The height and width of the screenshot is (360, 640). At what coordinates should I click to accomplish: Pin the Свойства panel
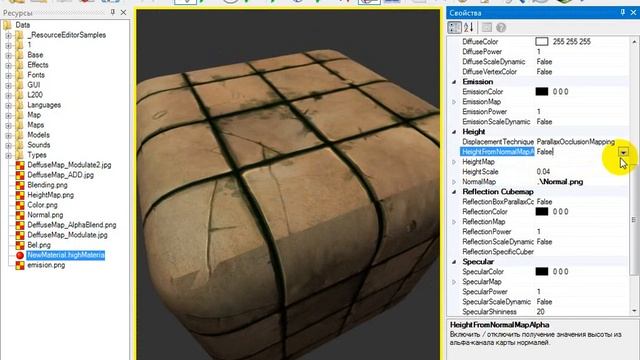pos(622,12)
